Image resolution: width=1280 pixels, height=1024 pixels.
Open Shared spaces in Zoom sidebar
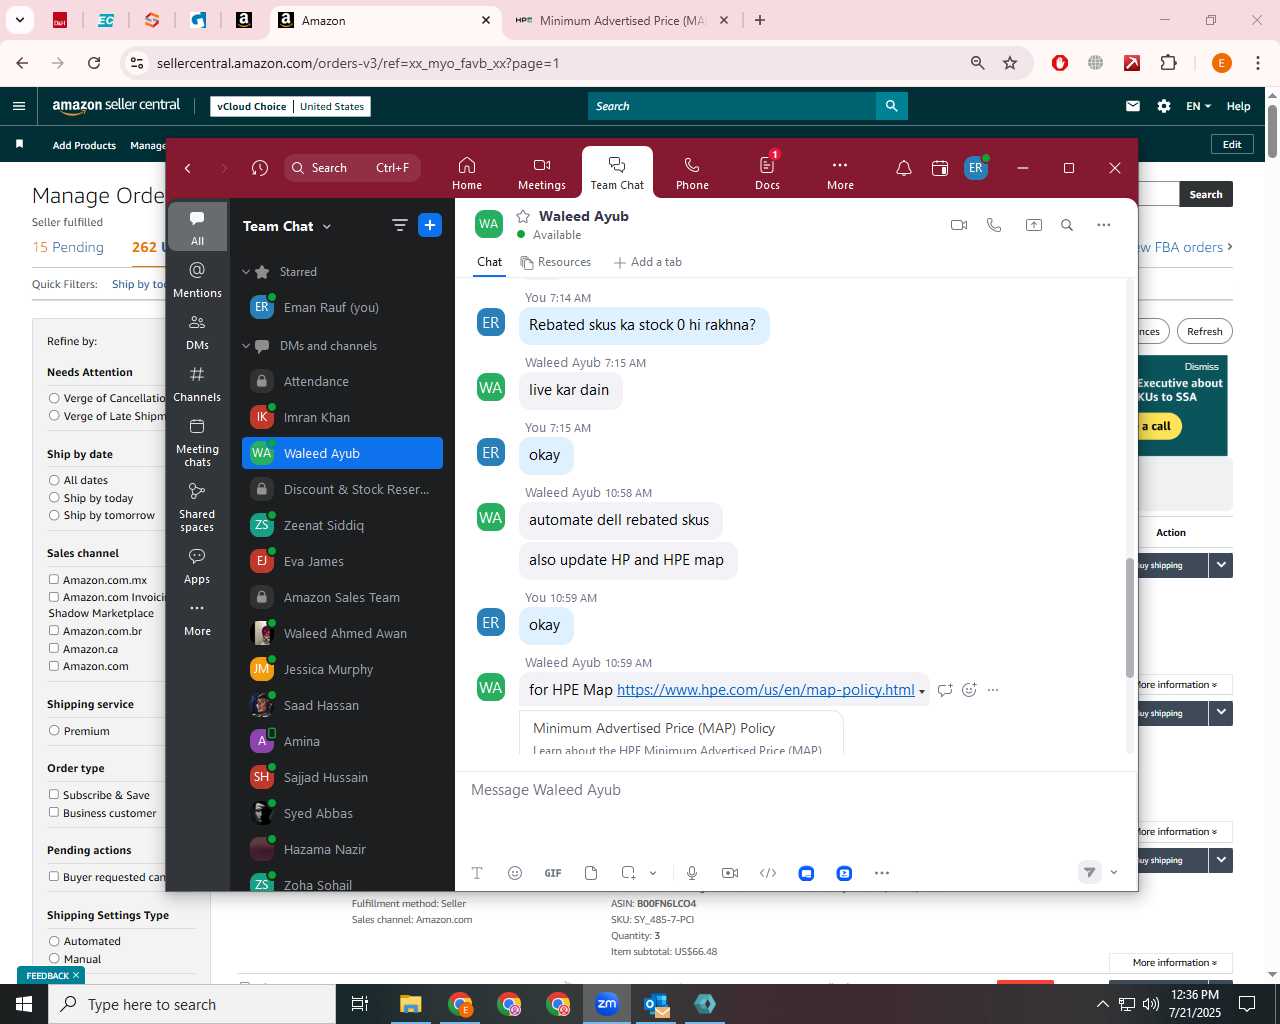(x=197, y=507)
